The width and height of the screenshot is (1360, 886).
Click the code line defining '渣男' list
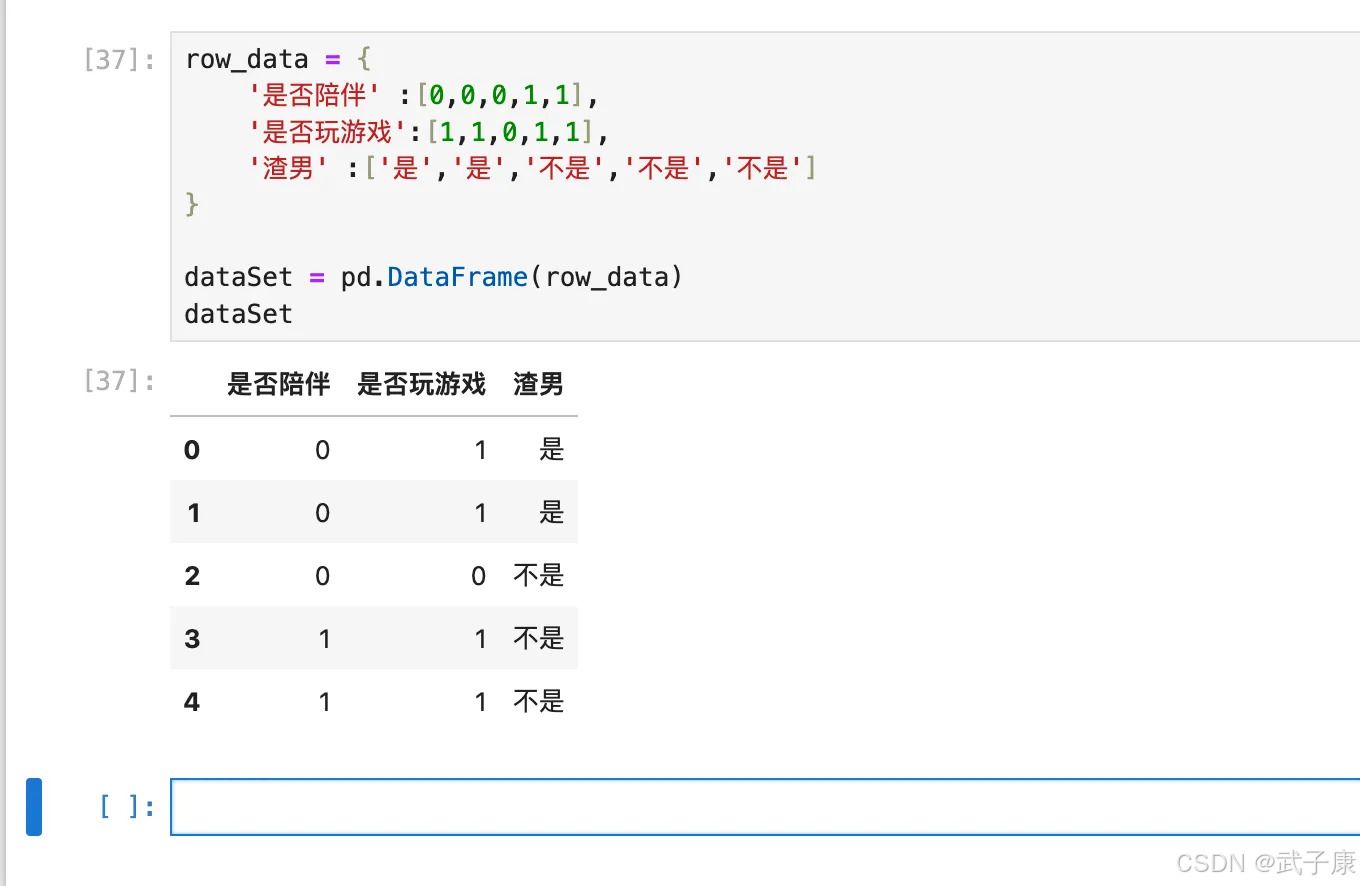(x=532, y=168)
